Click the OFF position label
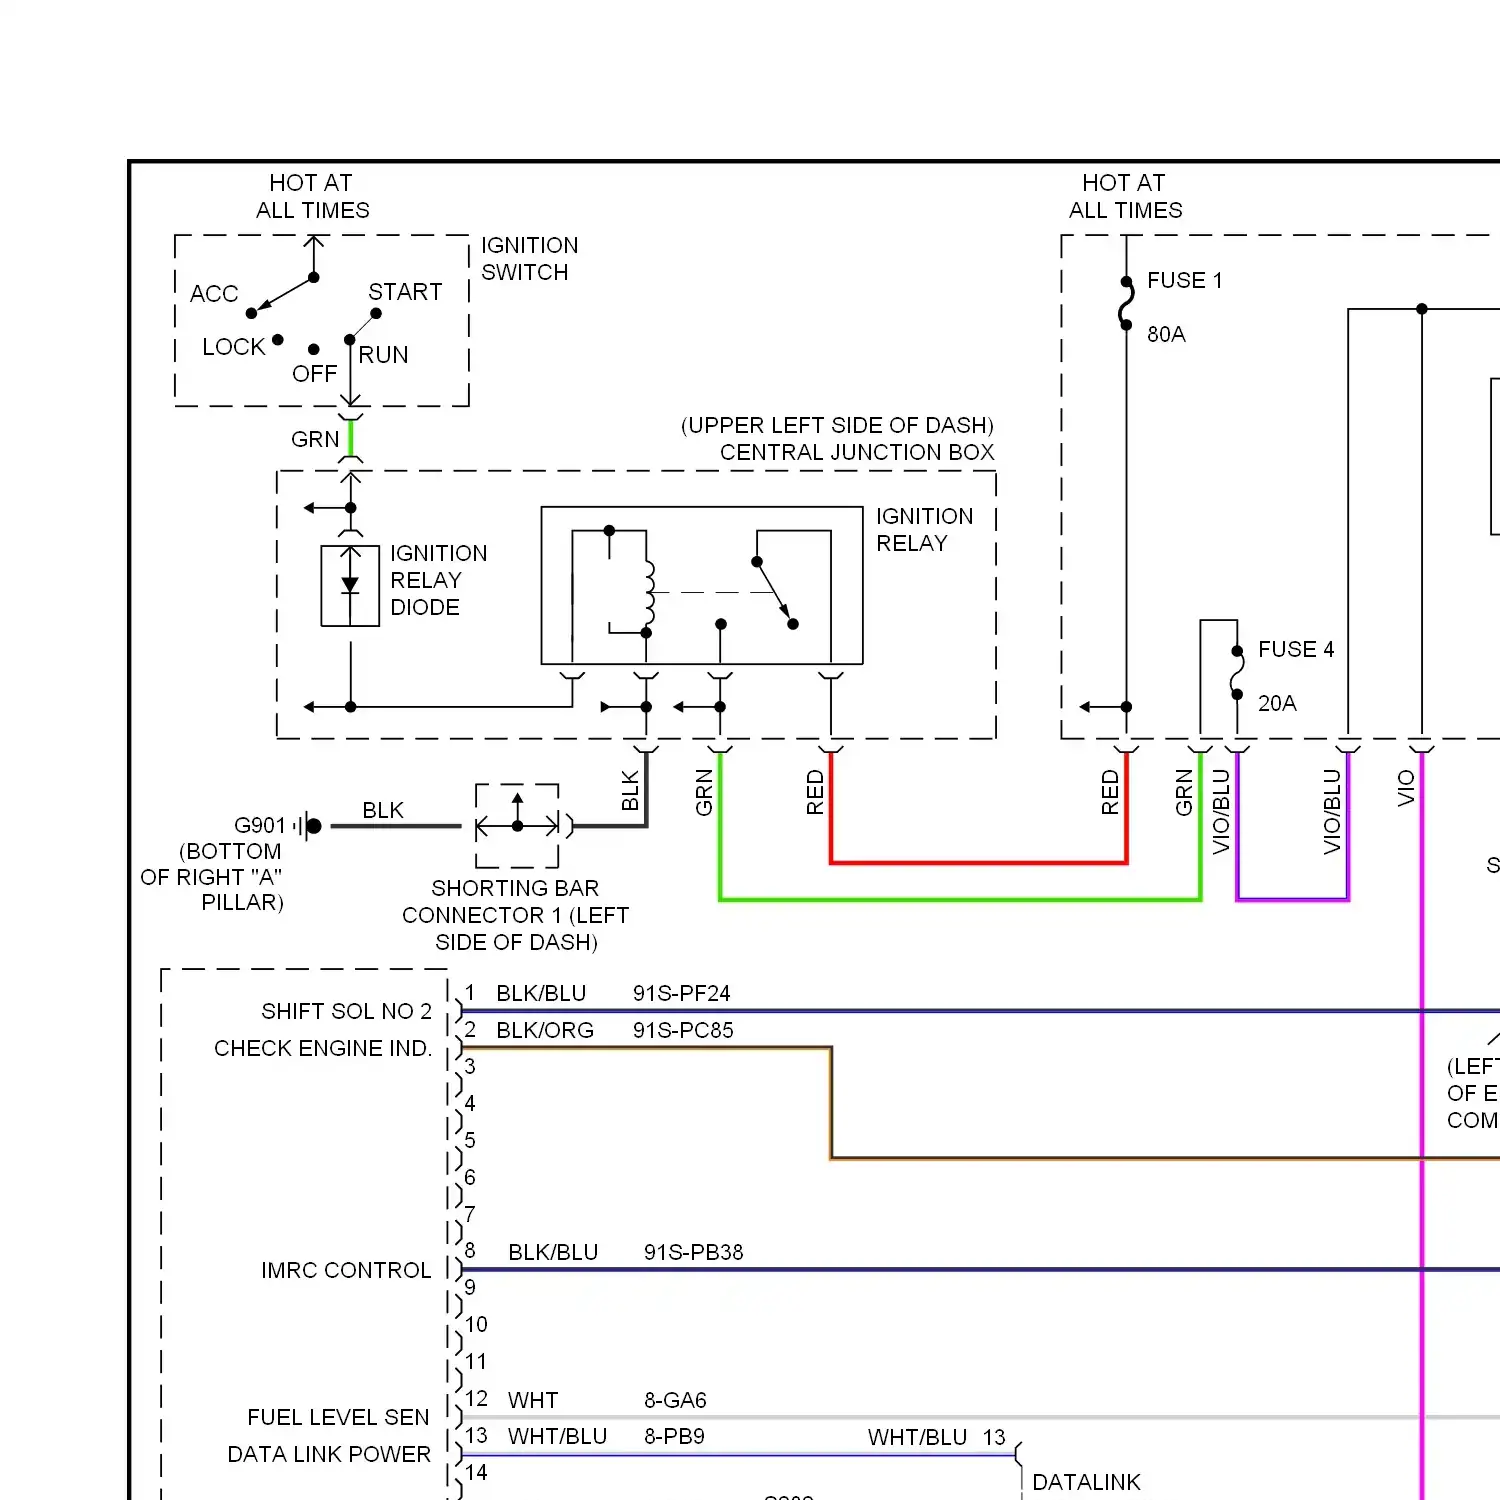The height and width of the screenshot is (1500, 1500). point(315,374)
